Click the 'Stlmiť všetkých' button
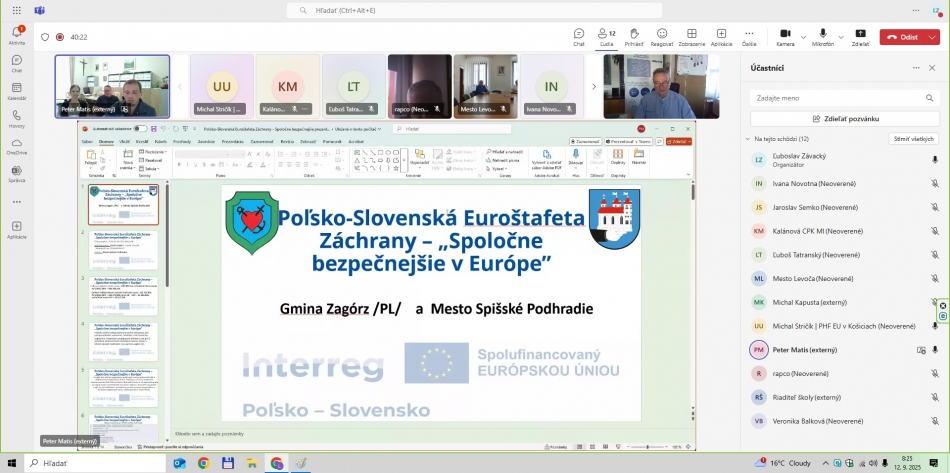This screenshot has width=950, height=473. point(913,139)
